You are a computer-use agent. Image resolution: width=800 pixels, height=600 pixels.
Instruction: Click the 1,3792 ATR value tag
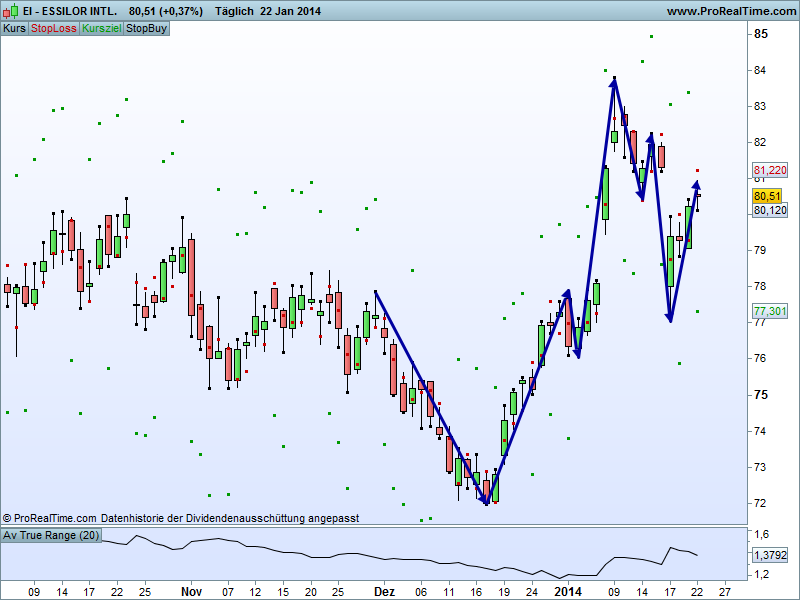[770, 555]
